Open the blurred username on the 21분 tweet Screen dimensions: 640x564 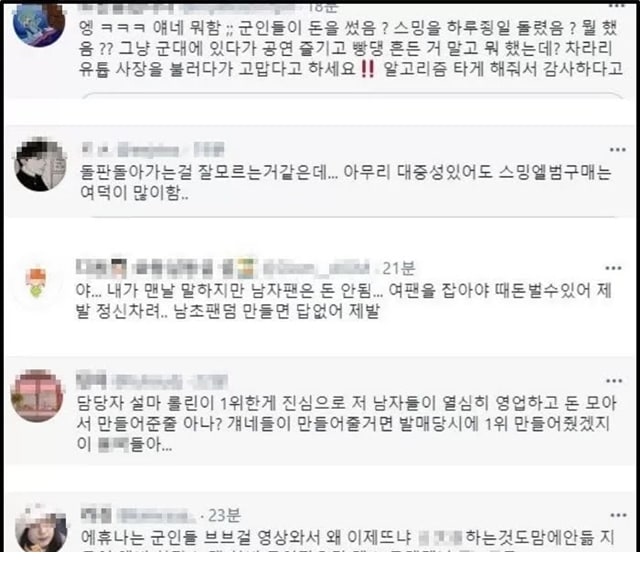(x=223, y=268)
